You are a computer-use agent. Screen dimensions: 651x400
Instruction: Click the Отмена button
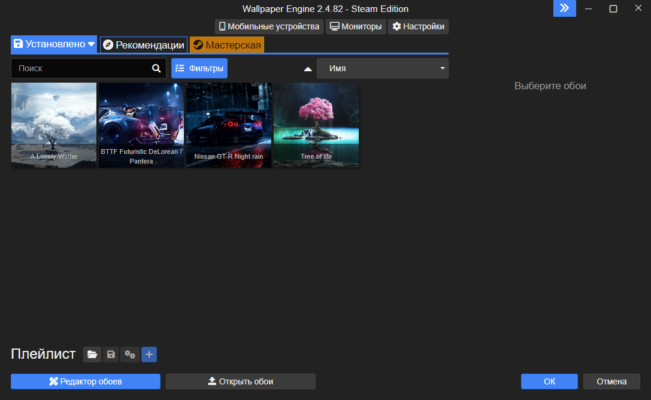[612, 381]
